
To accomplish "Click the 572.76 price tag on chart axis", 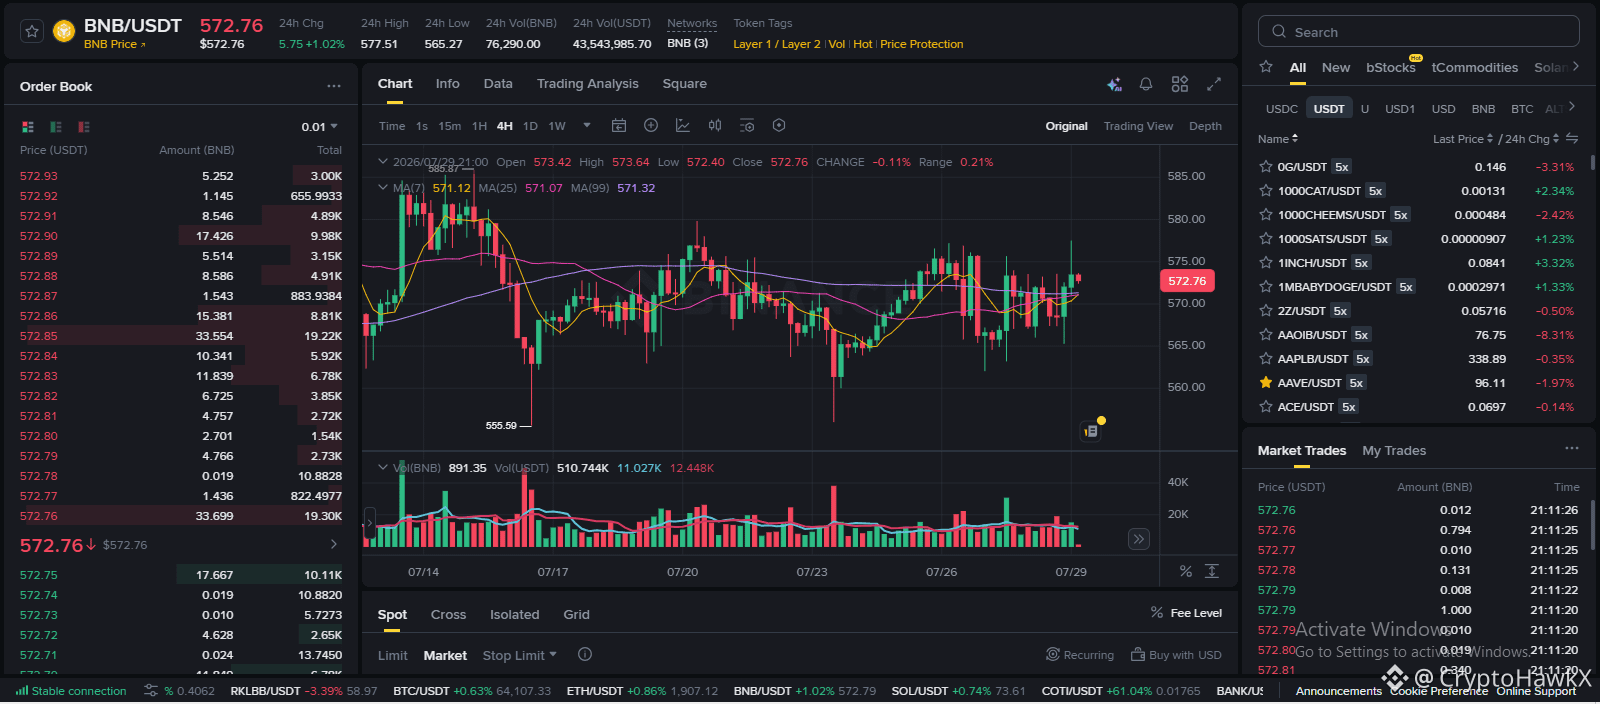I will (1187, 281).
